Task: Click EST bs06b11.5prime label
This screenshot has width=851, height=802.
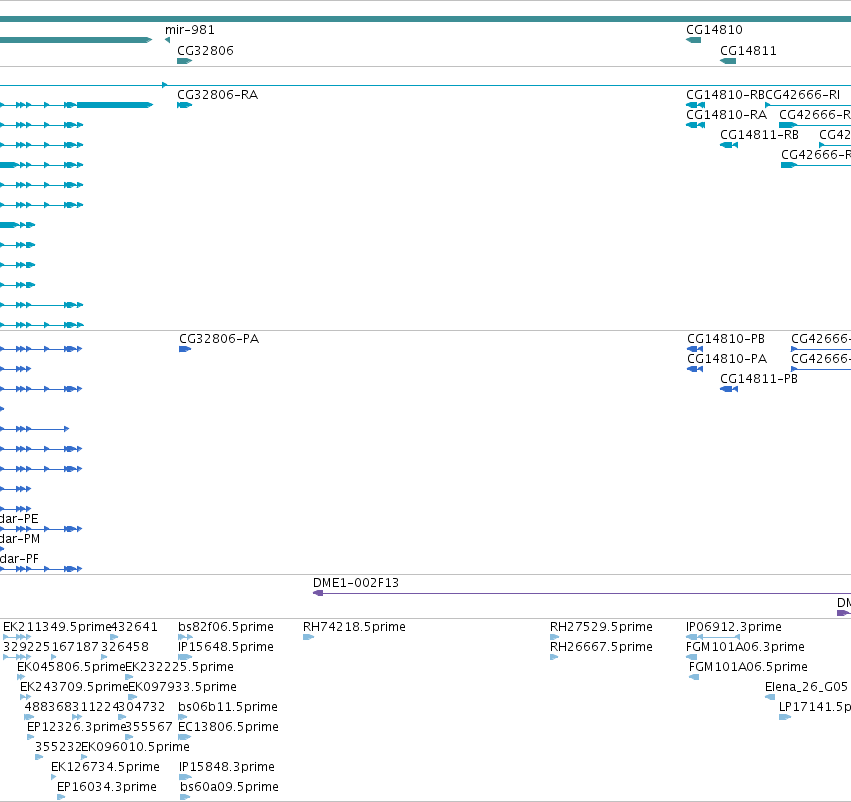Action: tap(228, 707)
